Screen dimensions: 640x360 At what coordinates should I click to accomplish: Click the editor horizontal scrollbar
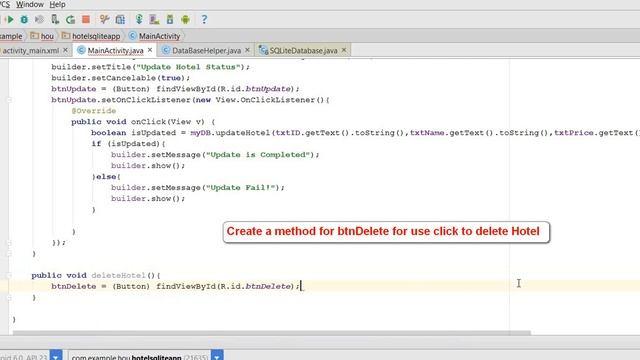(271, 333)
